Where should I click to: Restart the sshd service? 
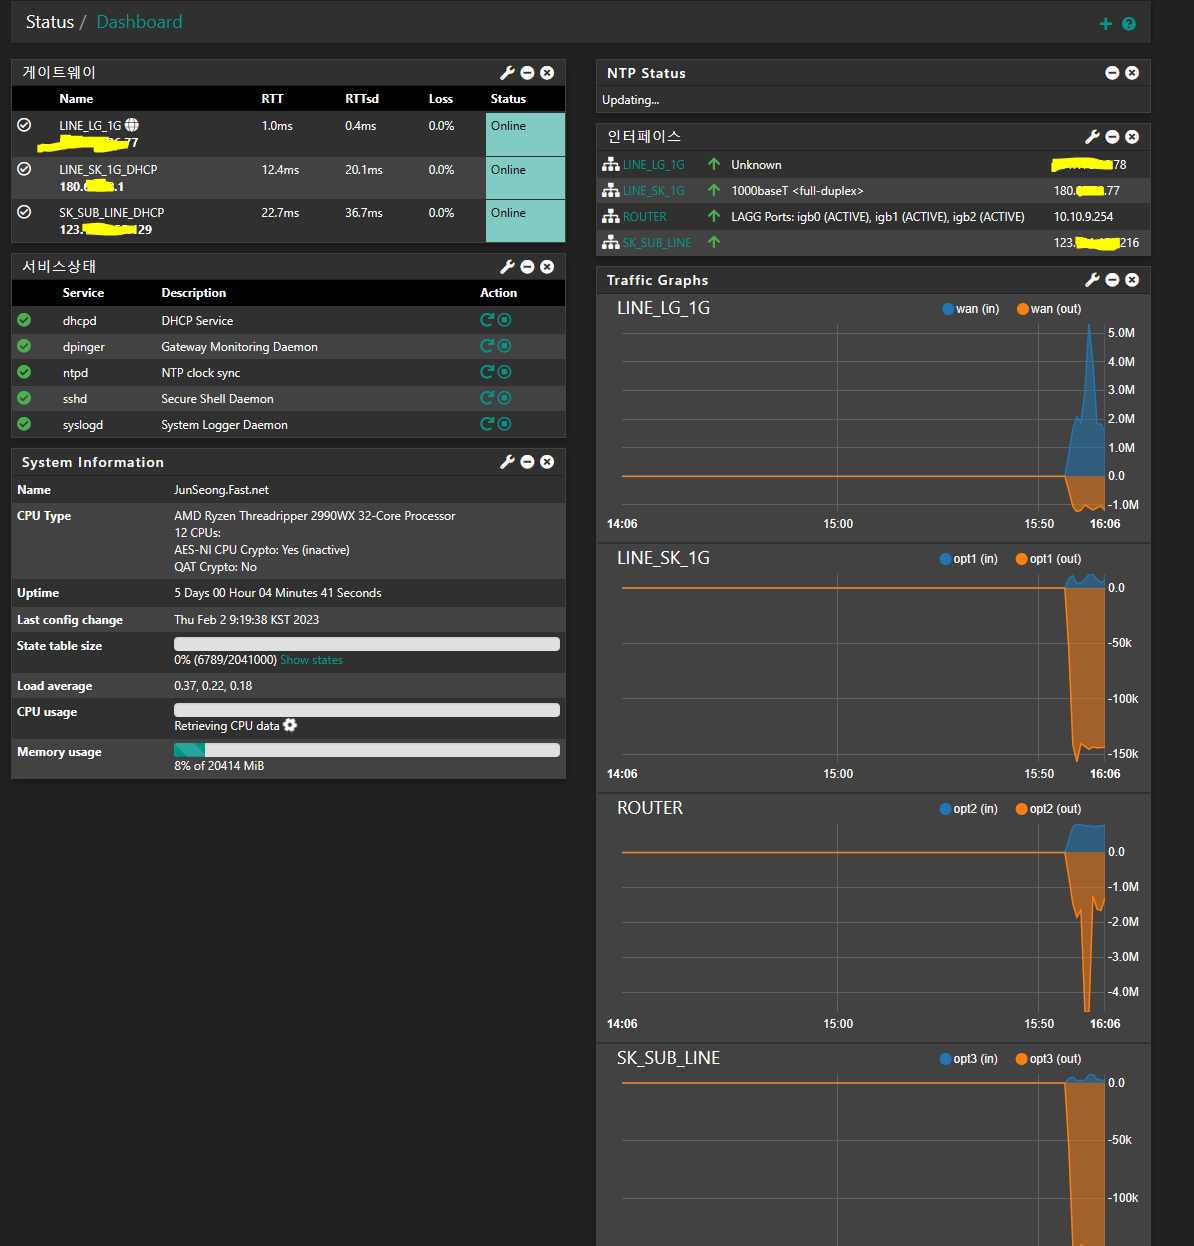[x=487, y=398]
